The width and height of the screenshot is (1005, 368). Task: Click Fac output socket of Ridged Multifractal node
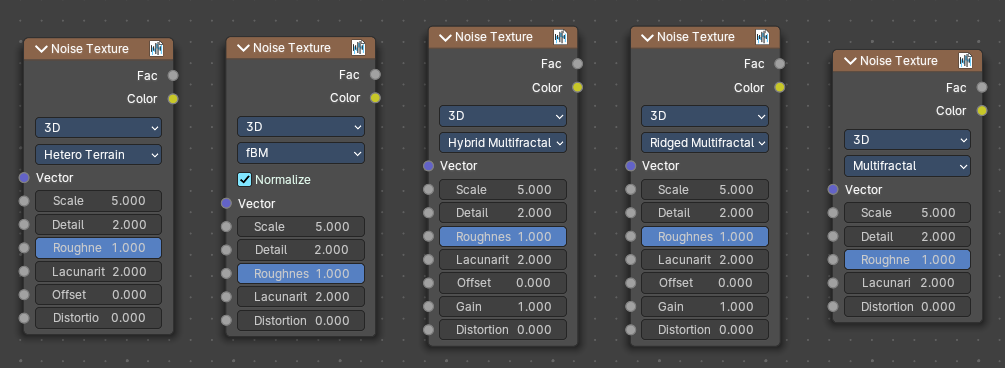tap(779, 63)
